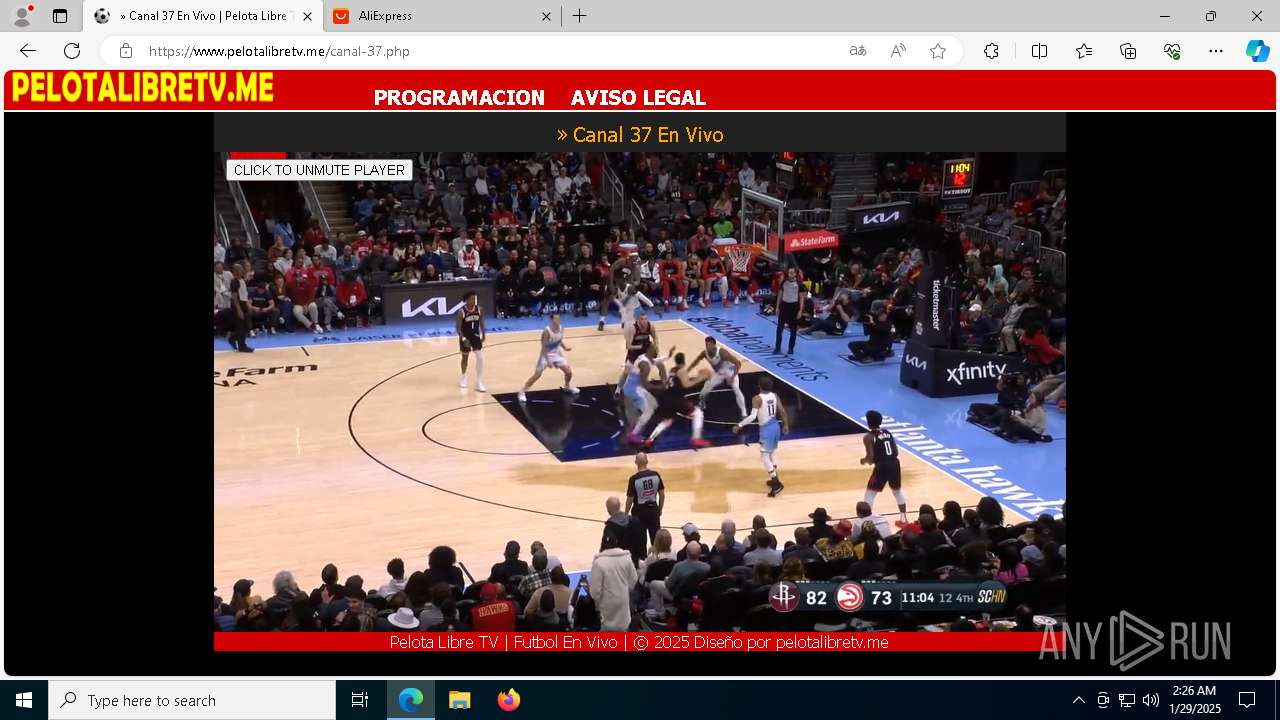Open the network status tray icon

point(1127,700)
